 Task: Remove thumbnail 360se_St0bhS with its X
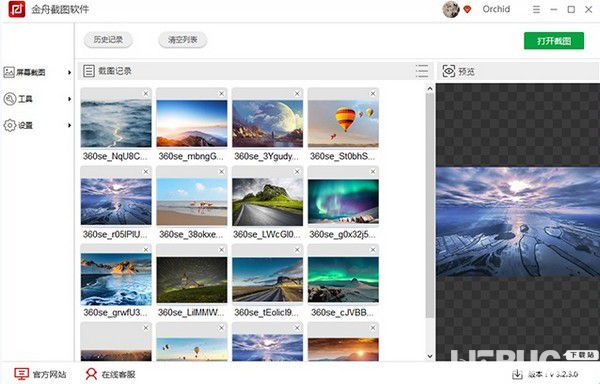point(373,93)
